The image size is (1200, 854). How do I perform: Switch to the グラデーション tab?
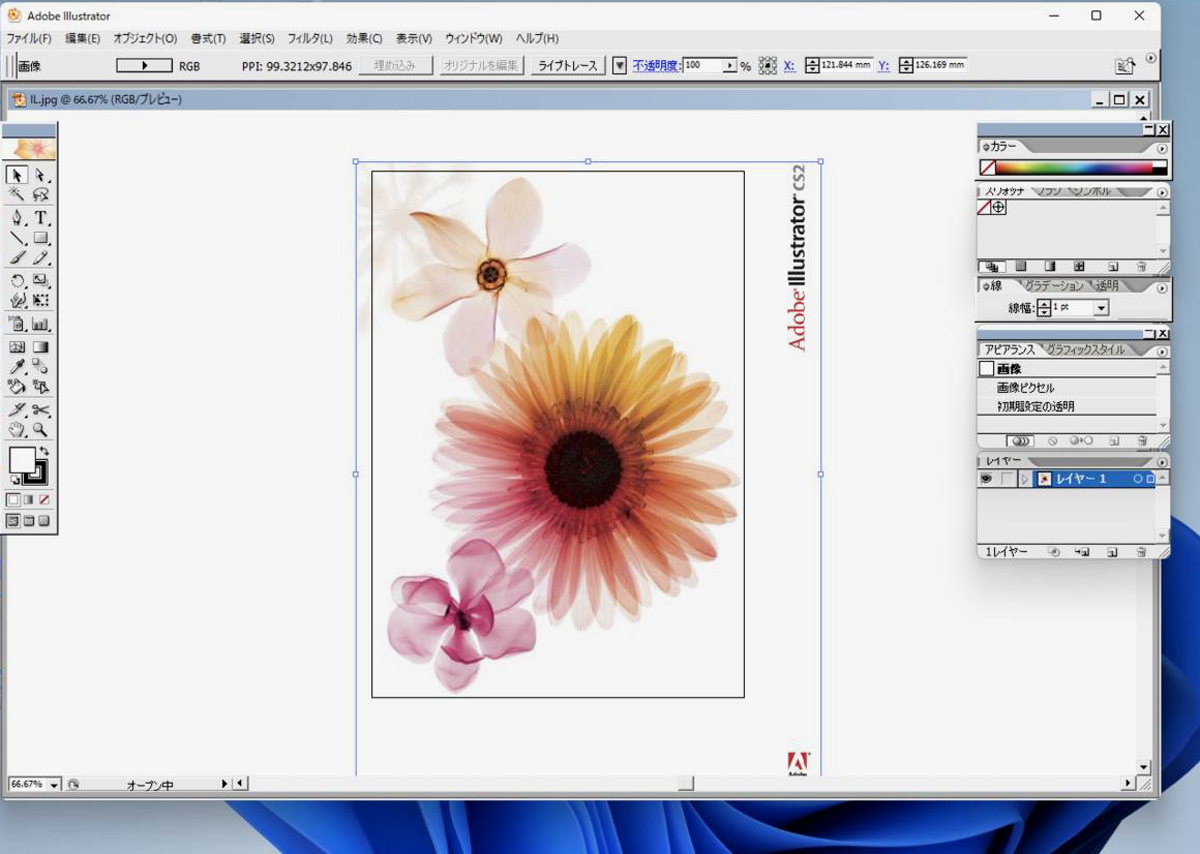point(1053,286)
